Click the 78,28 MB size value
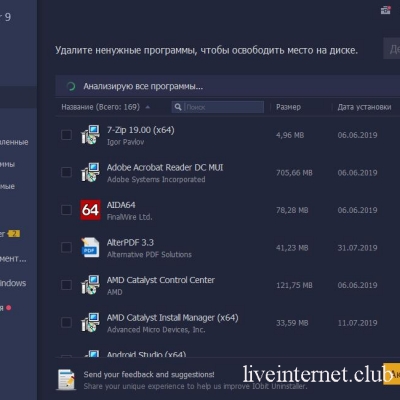400x400 pixels. tap(292, 210)
